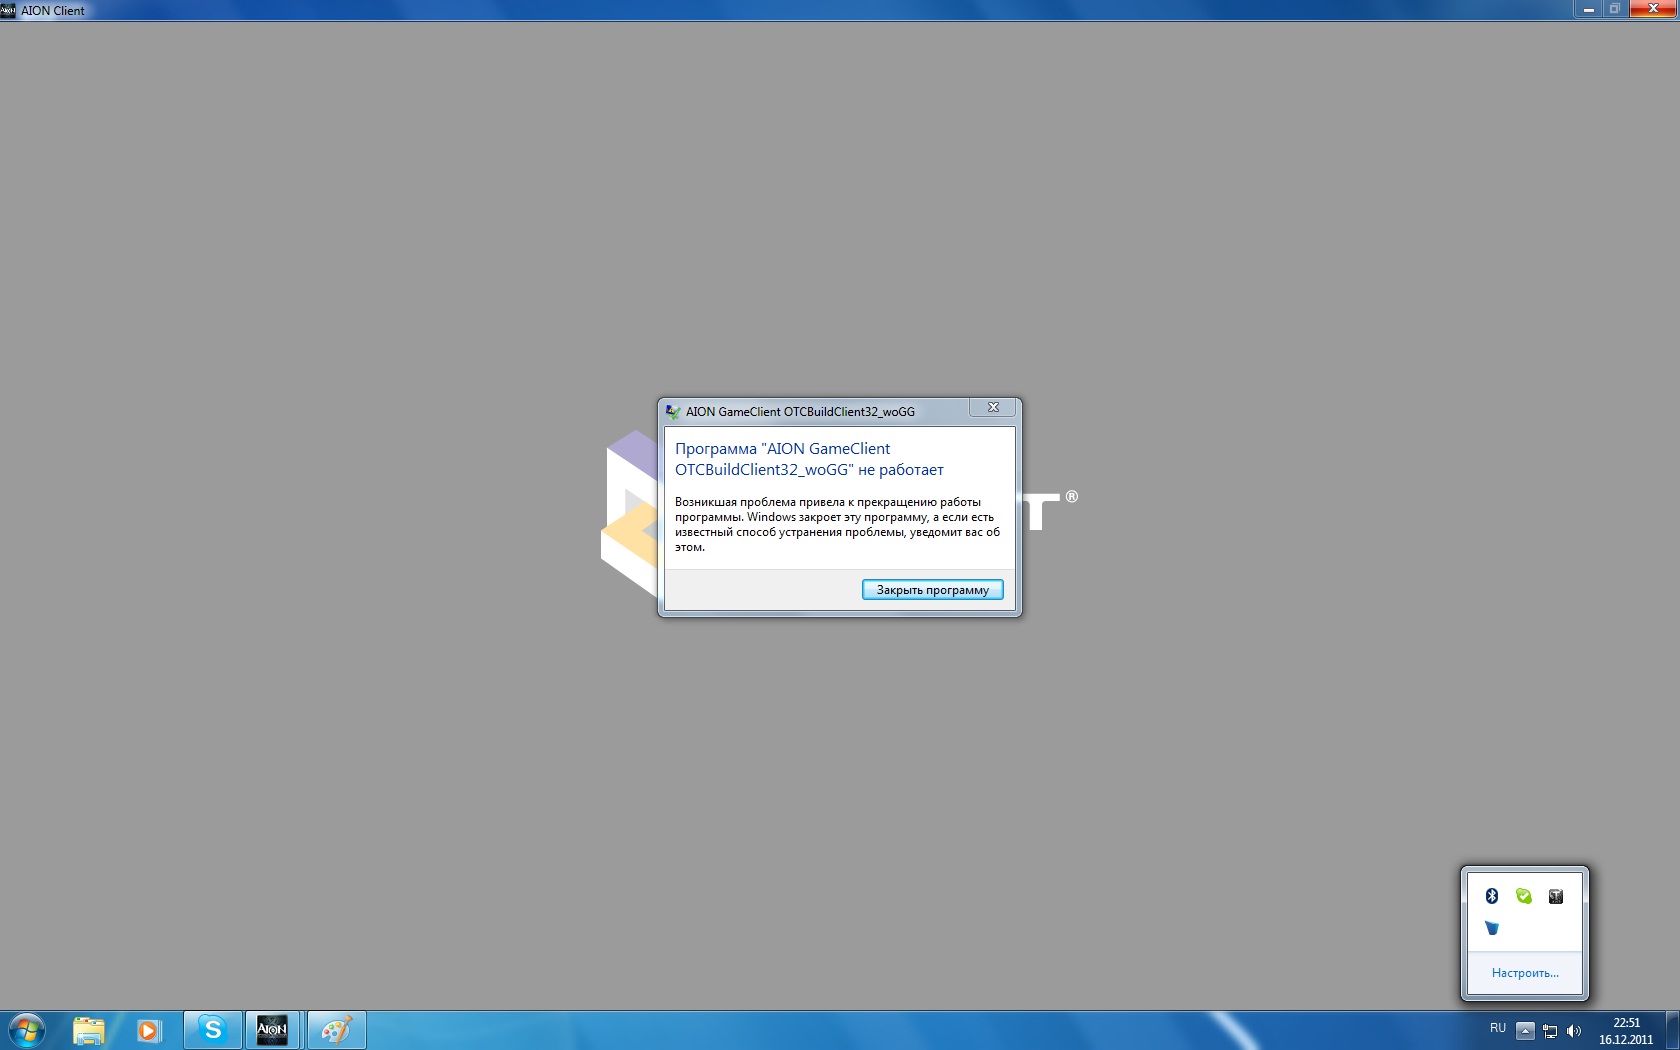This screenshot has height=1050, width=1680.
Task: Click the text 'Возникшая проблема привела к прекращению работы'
Action: tap(828, 502)
